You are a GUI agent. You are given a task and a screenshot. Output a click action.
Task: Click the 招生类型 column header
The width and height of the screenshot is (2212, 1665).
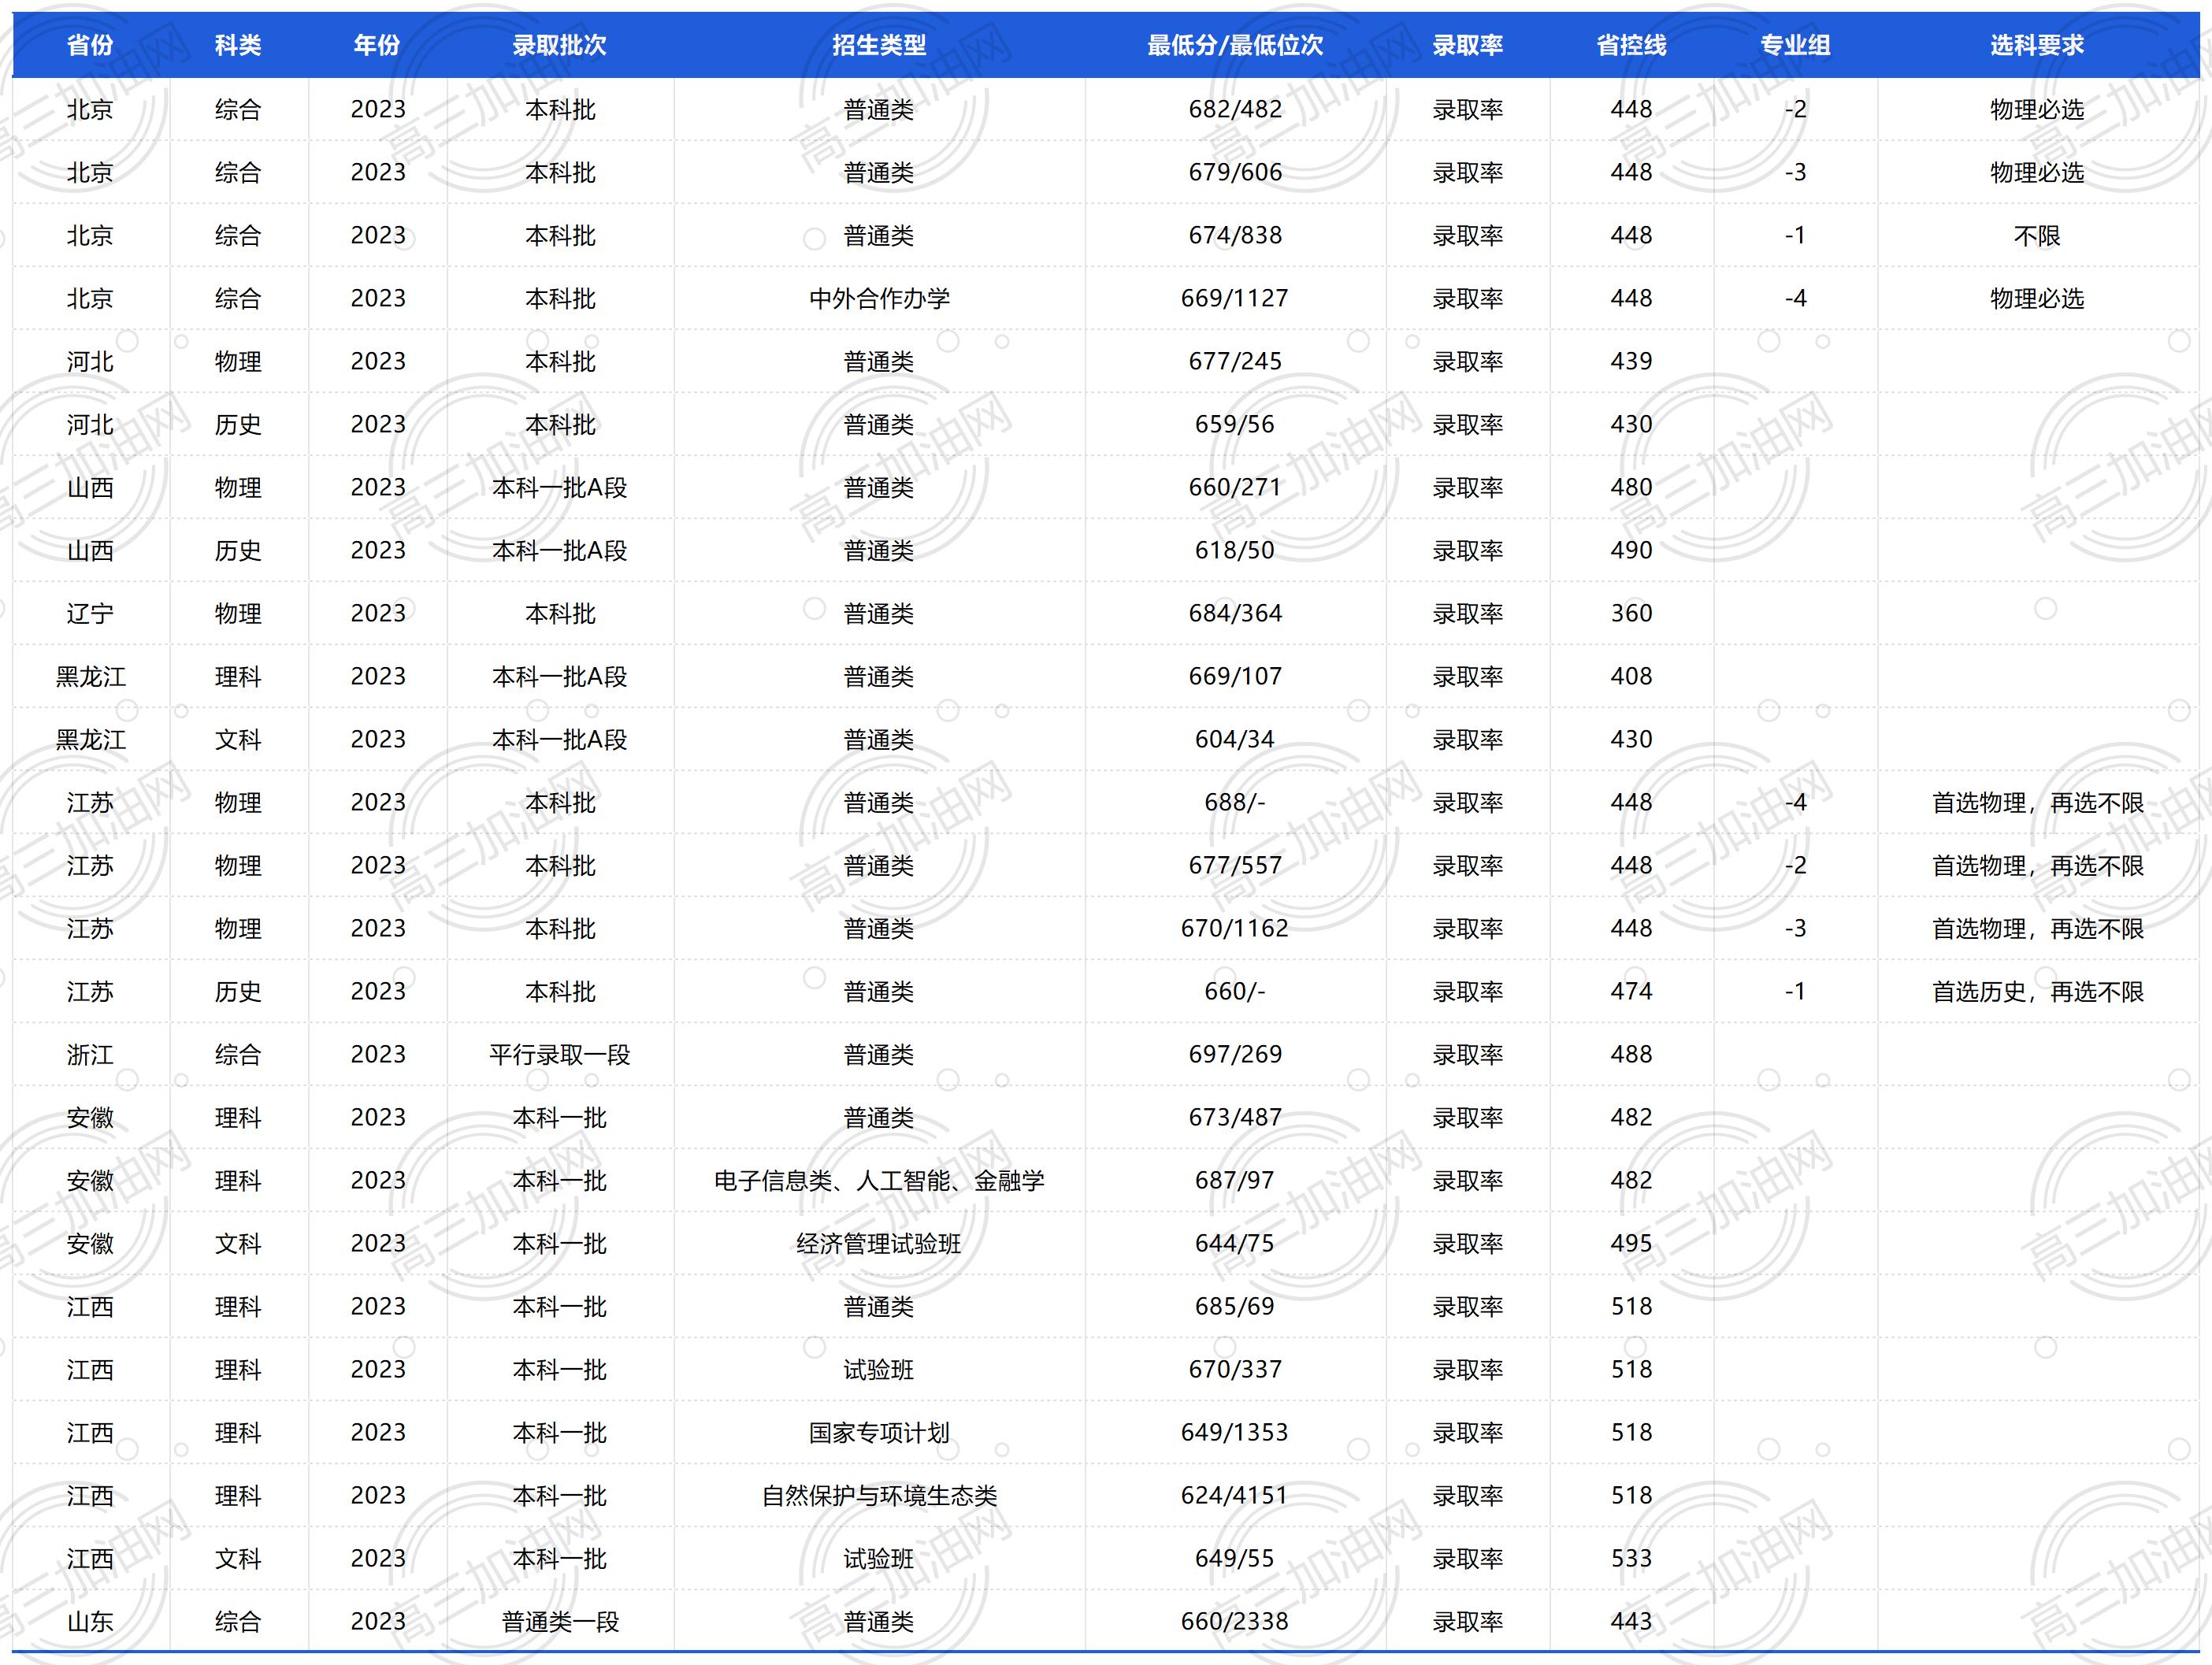tap(879, 45)
